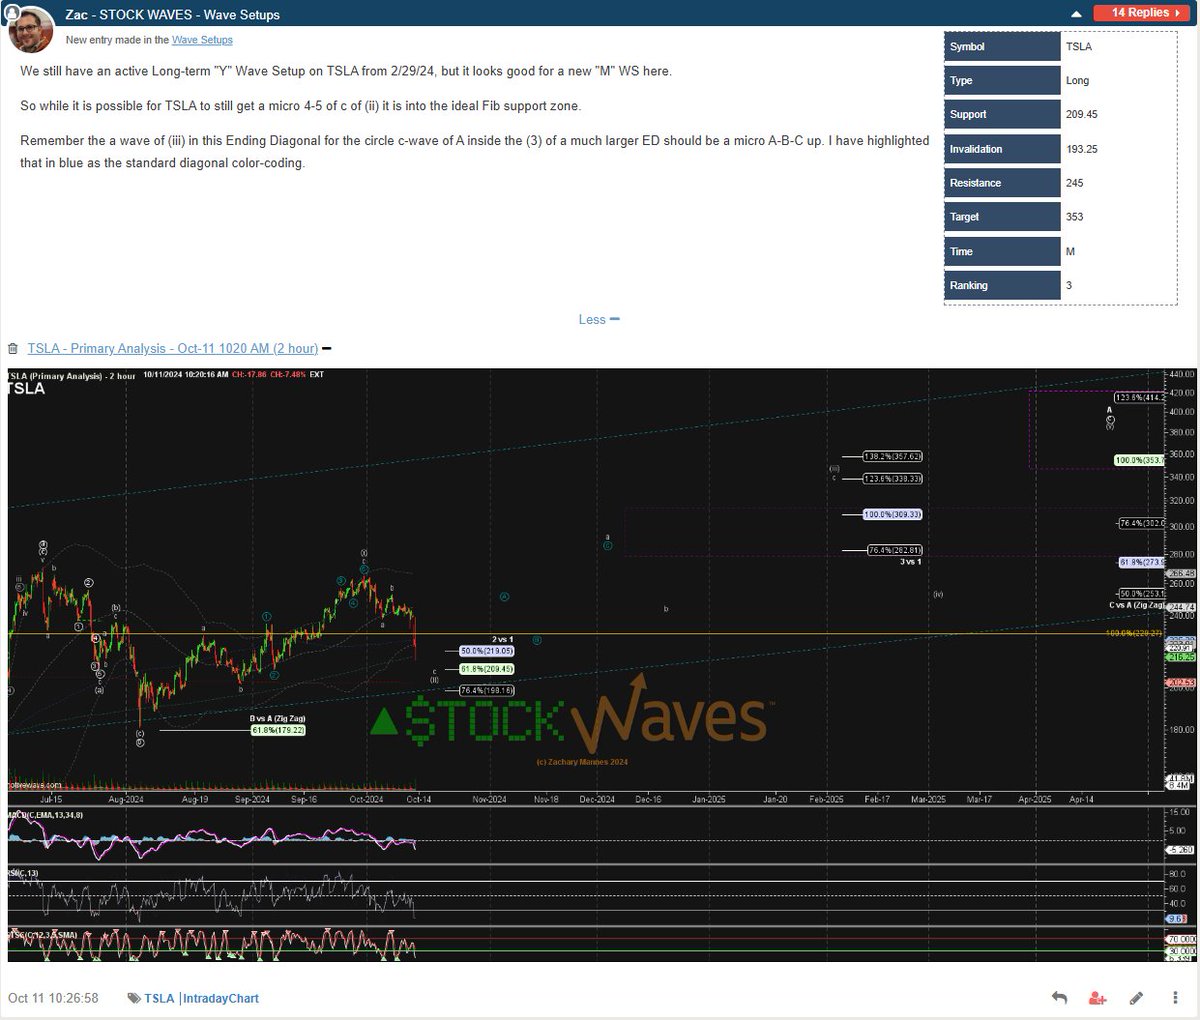Open TSLA Primary Analysis Oct-11 chart link
1200x1020 pixels.
(x=173, y=348)
